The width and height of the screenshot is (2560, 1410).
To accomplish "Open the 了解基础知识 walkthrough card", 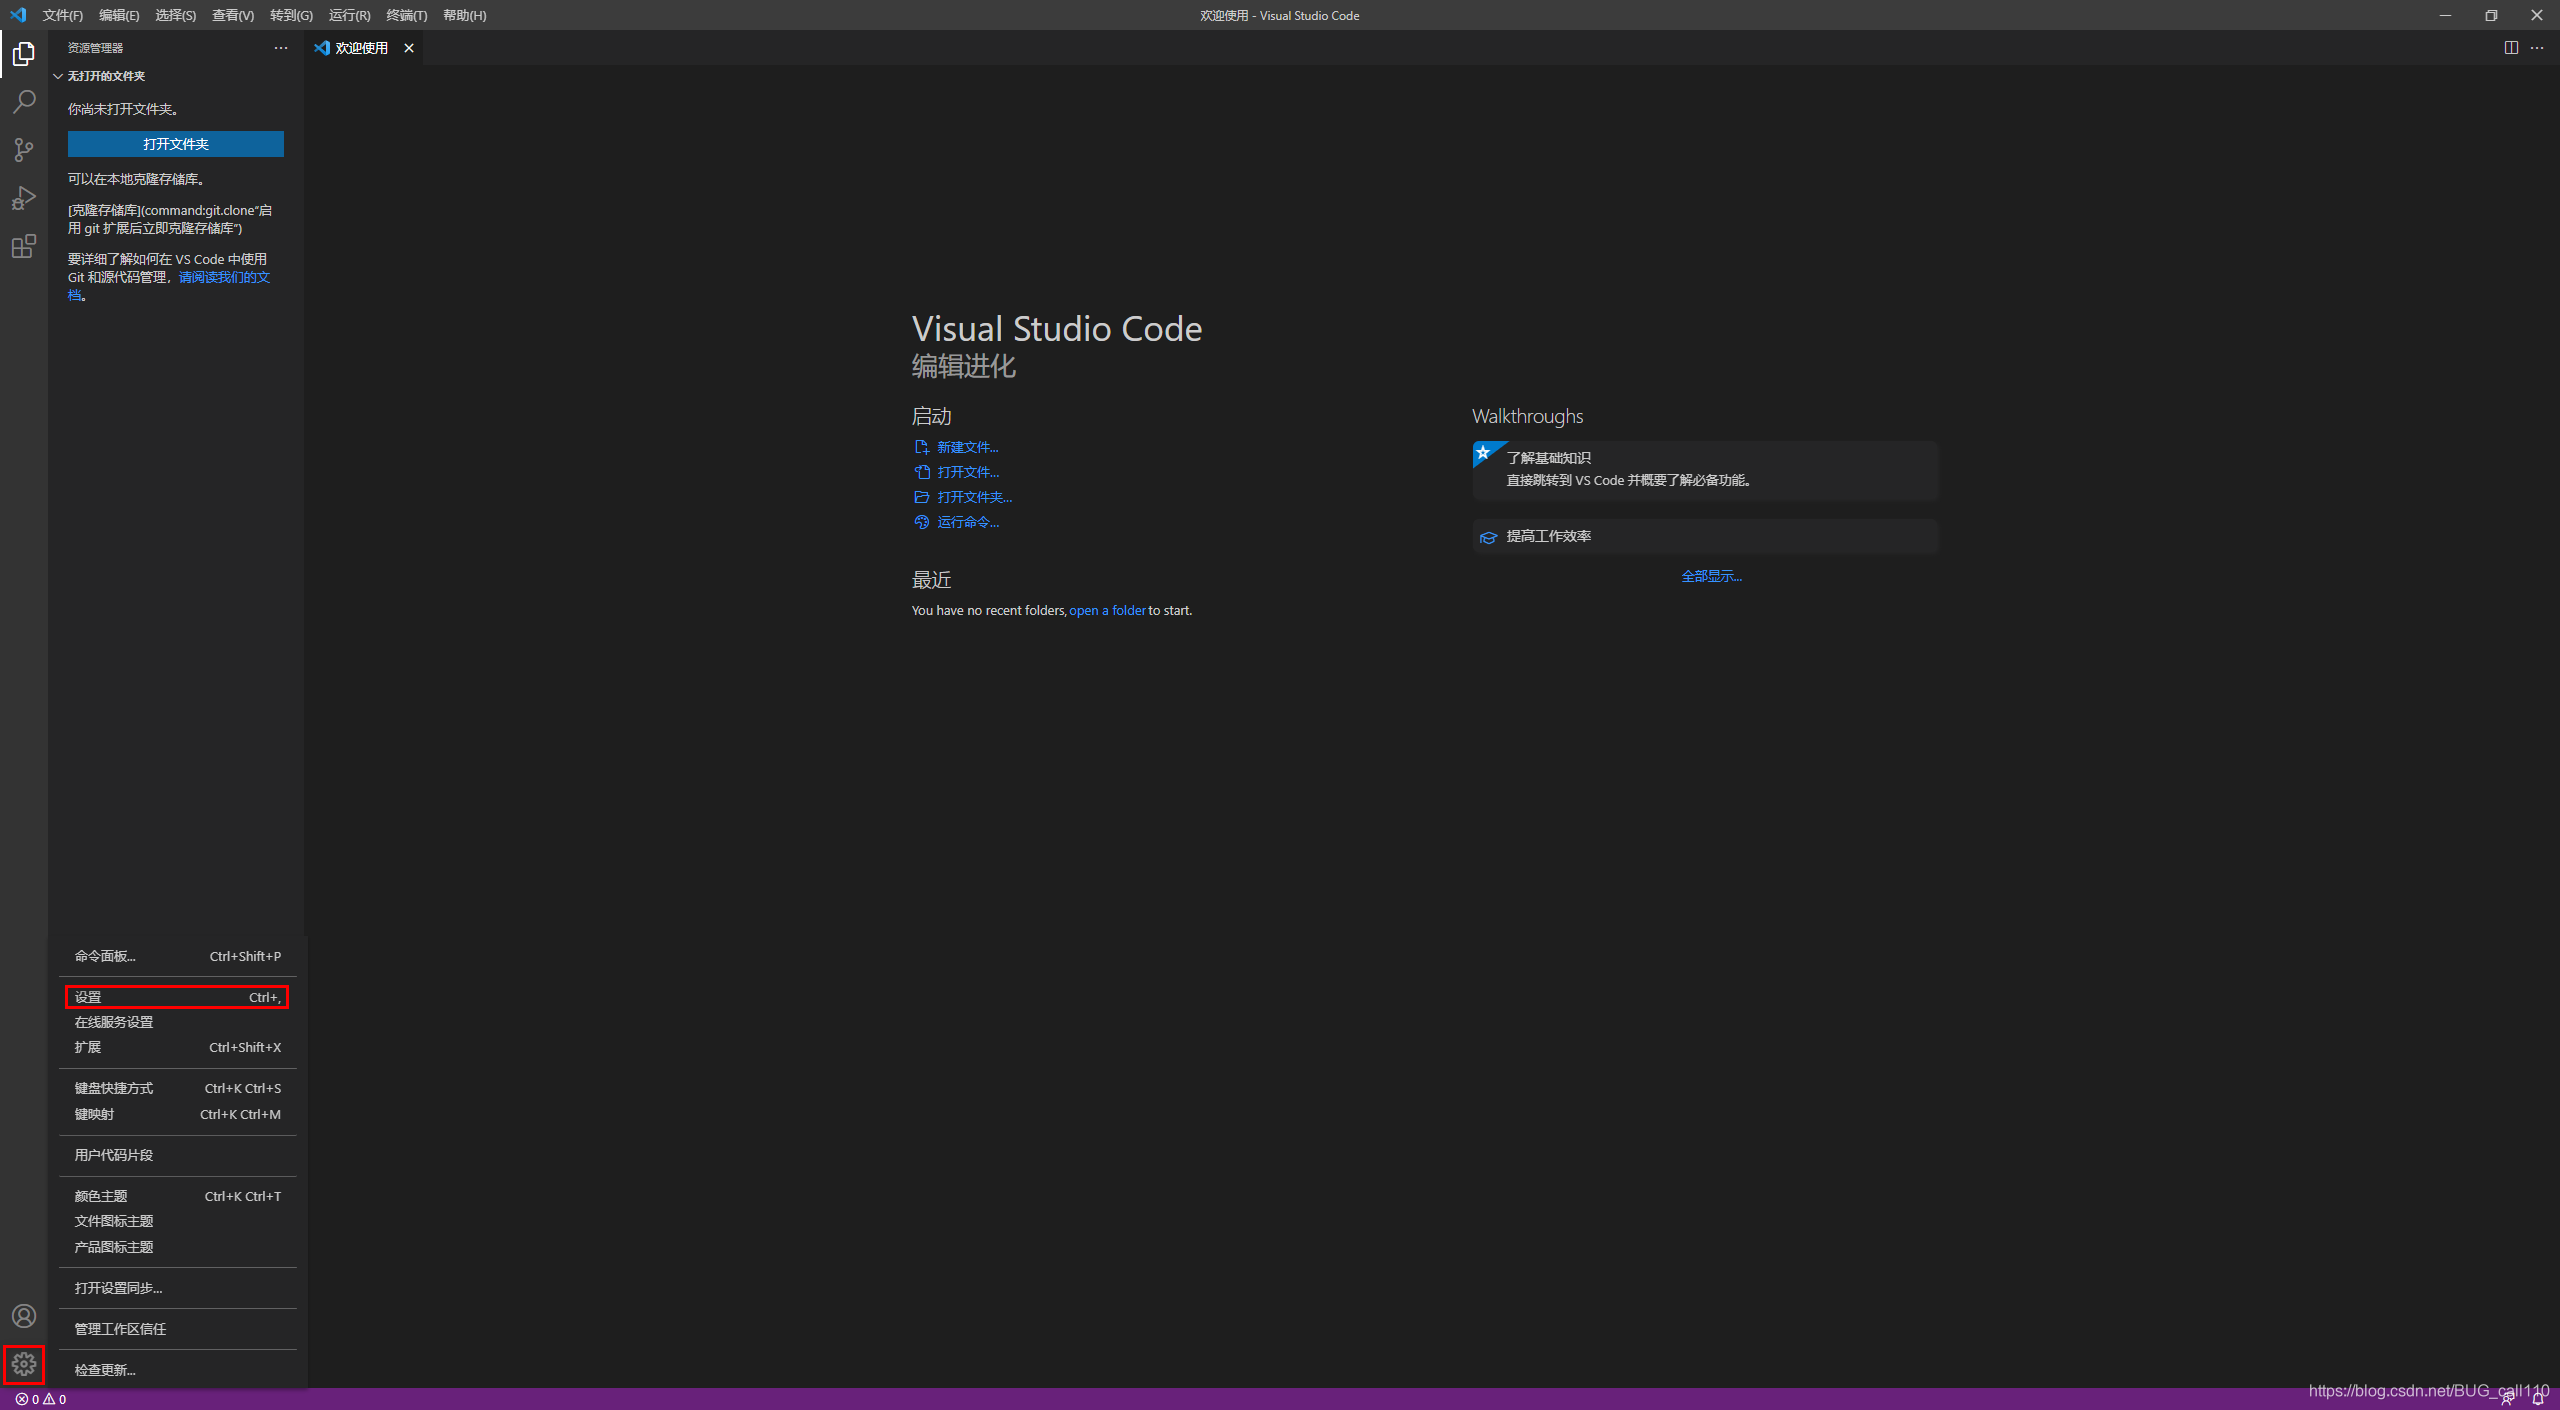I will tap(1705, 470).
